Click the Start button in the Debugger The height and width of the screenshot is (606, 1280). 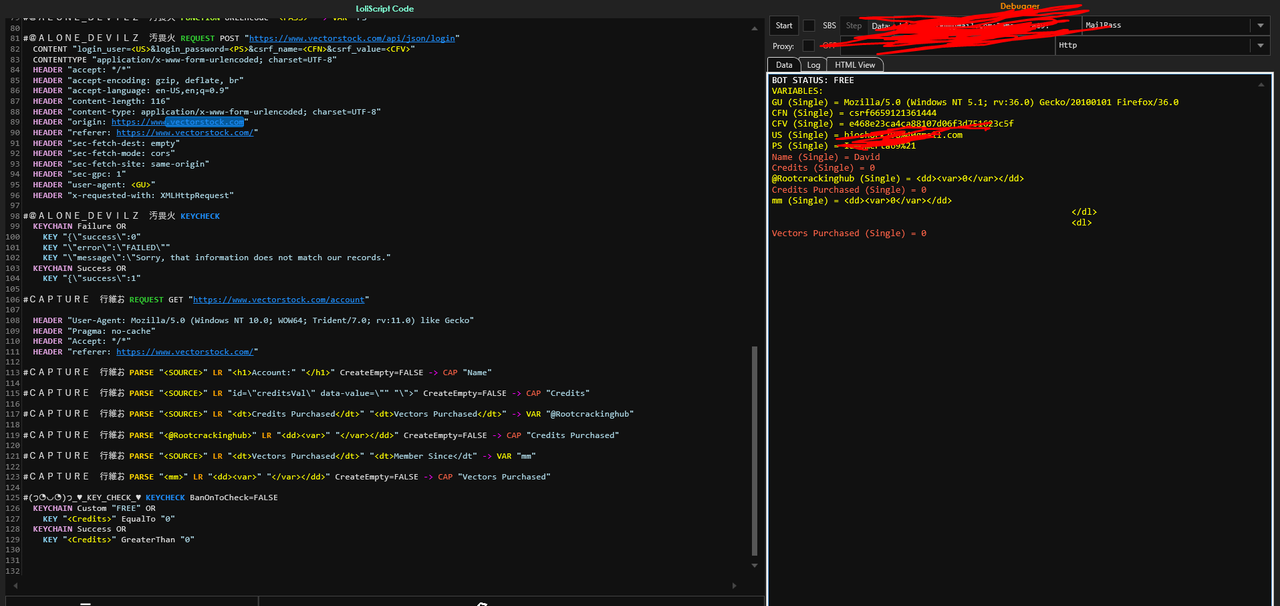pyautogui.click(x=784, y=26)
